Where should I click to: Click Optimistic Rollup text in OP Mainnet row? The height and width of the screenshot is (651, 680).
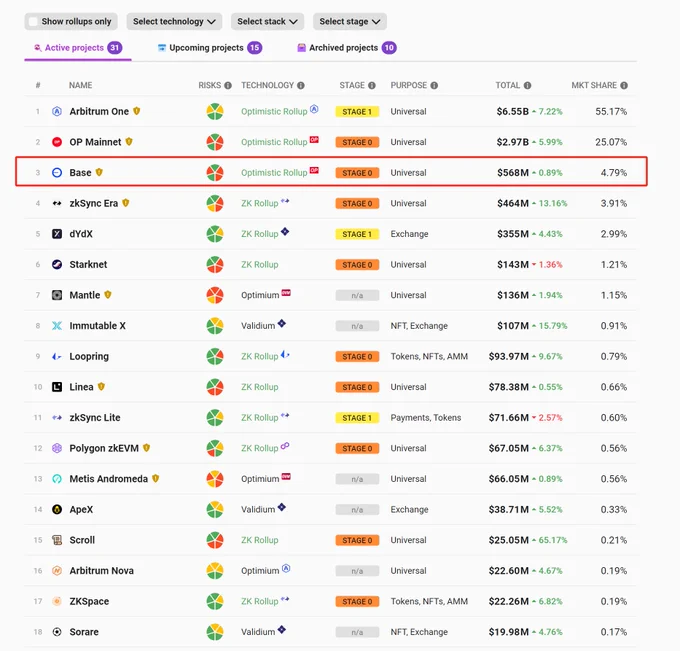(x=274, y=142)
